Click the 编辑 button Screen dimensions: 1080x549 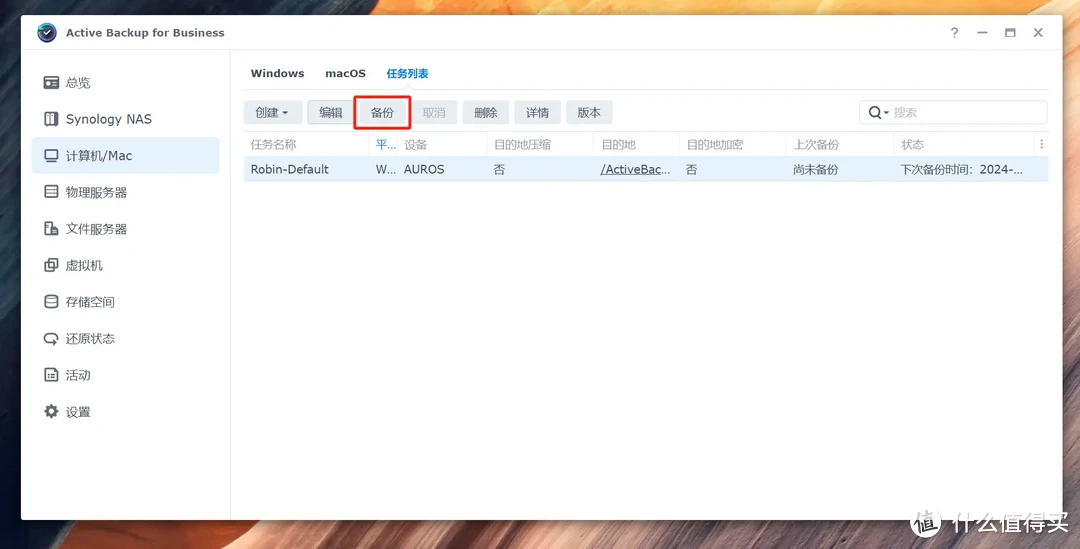(331, 112)
